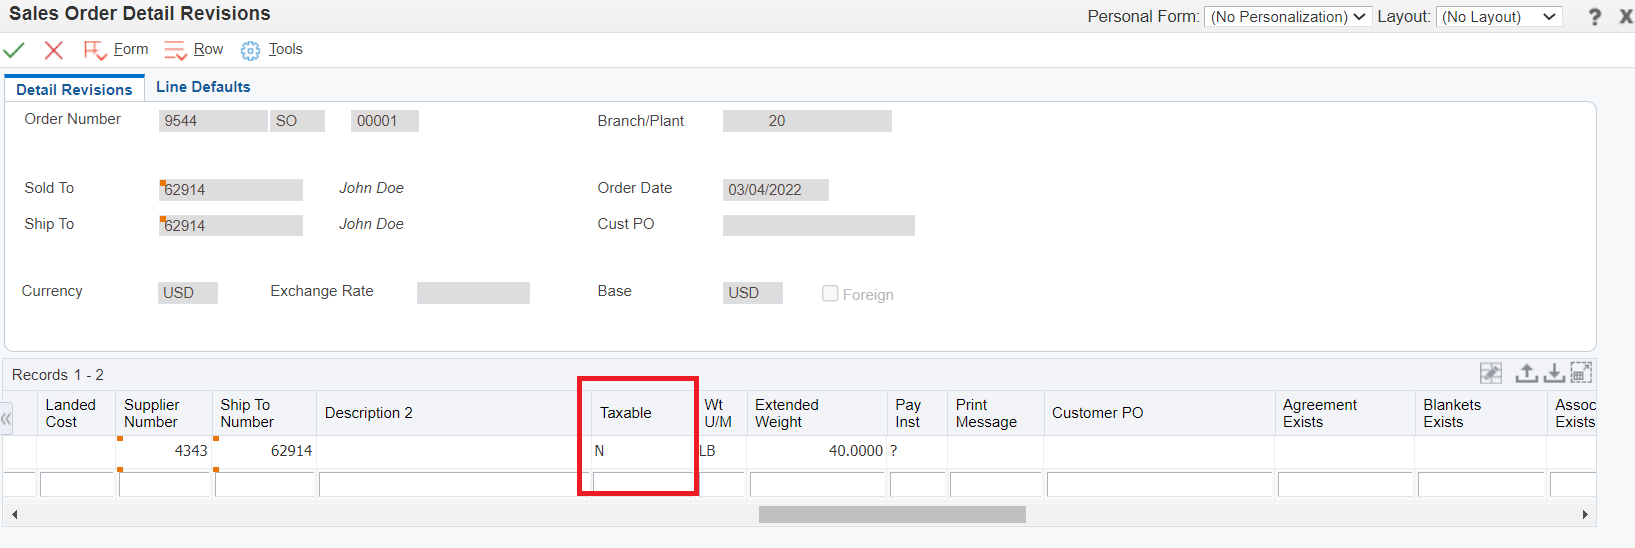Image resolution: width=1635 pixels, height=548 pixels.
Task: Open the Form menu
Action: (x=131, y=49)
